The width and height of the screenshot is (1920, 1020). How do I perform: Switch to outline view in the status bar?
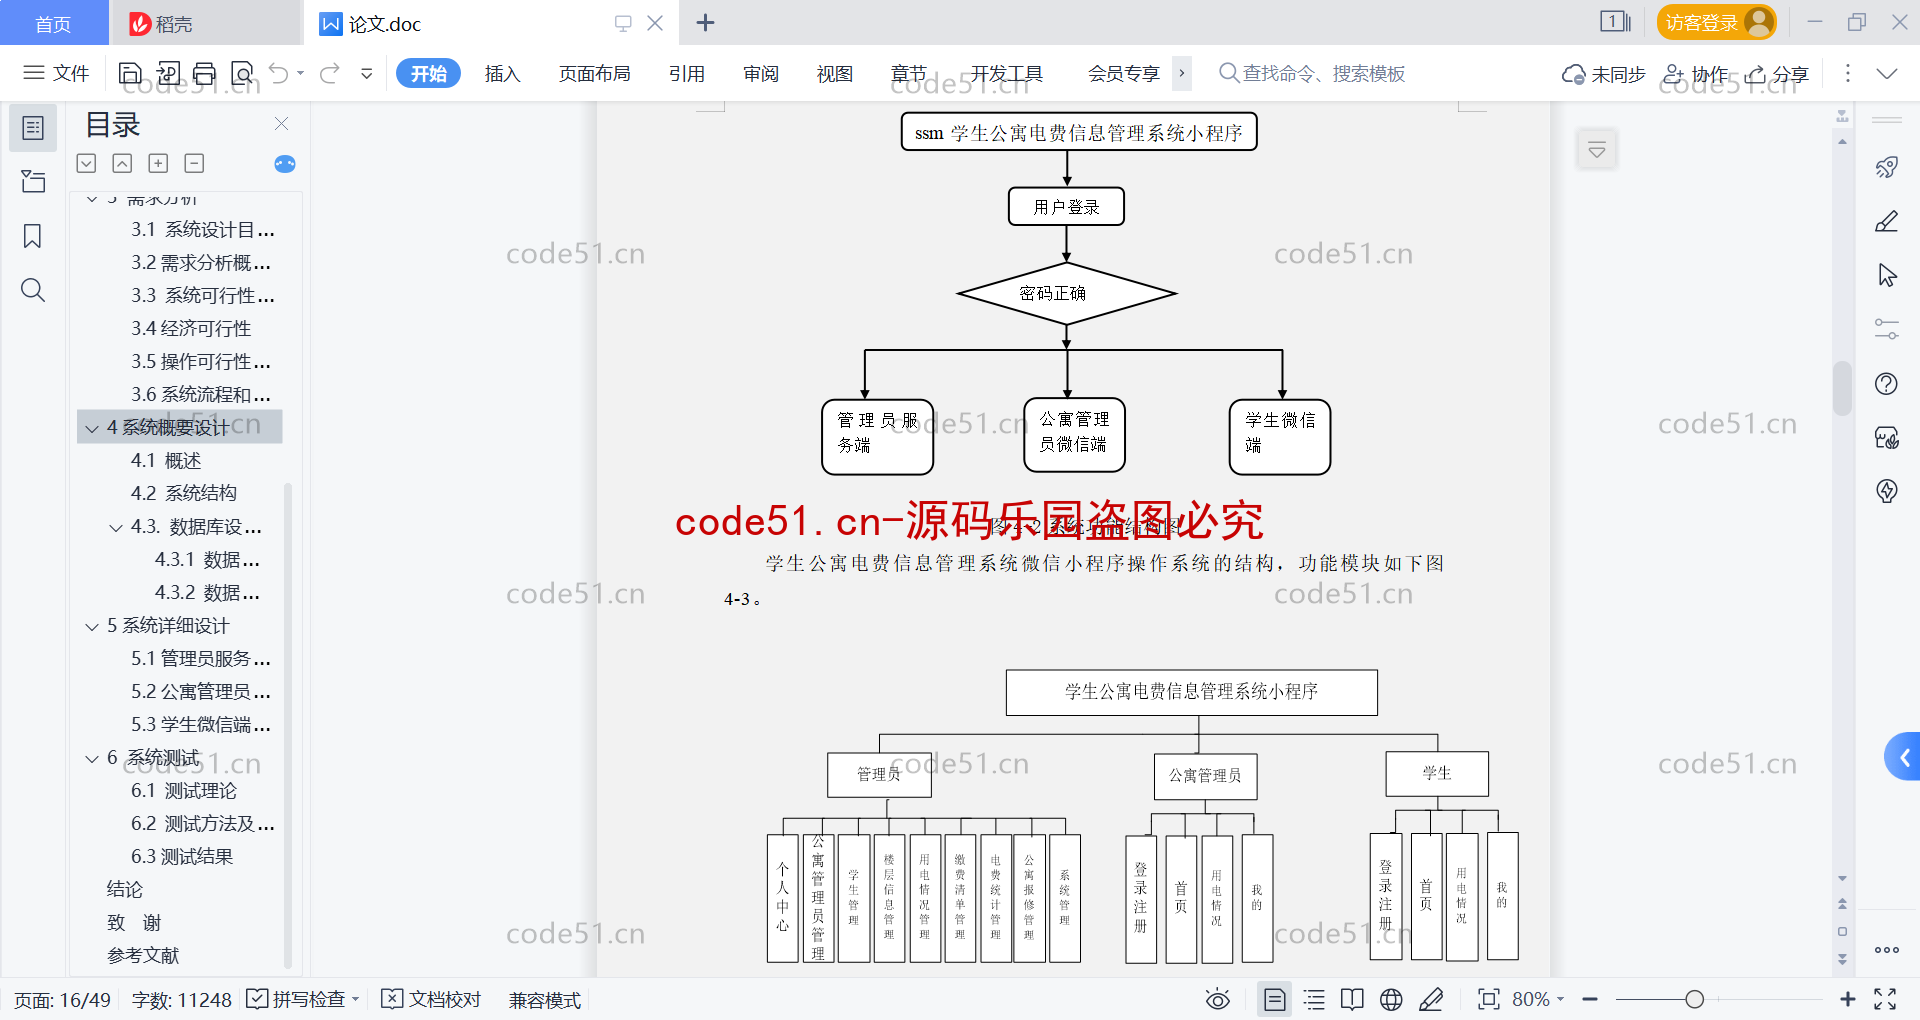tap(1314, 999)
